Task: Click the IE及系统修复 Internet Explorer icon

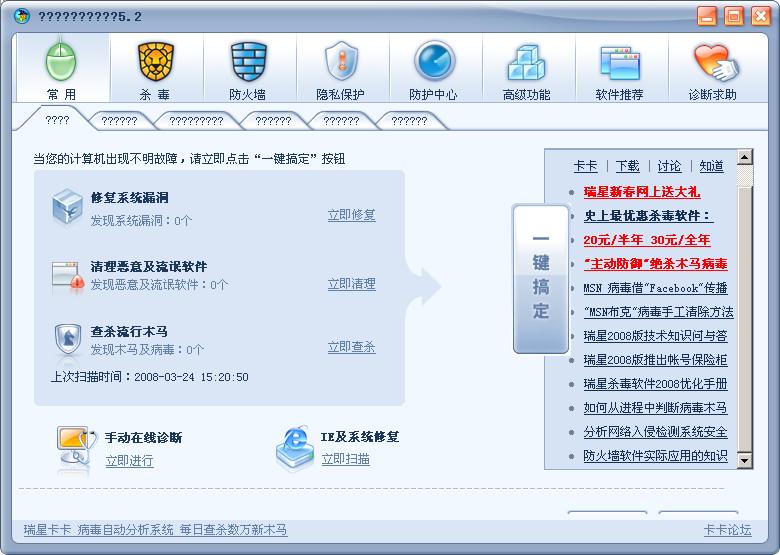Action: click(x=295, y=448)
